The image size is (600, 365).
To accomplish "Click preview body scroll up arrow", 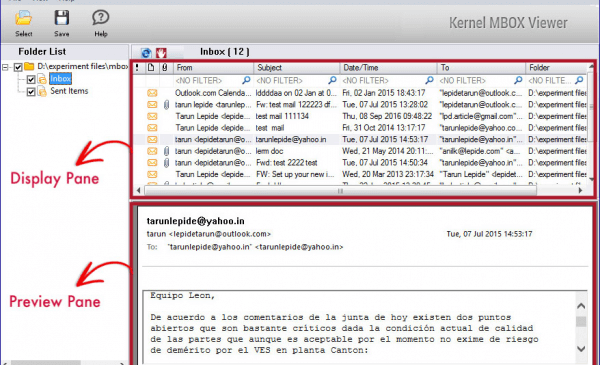I will pyautogui.click(x=581, y=306).
